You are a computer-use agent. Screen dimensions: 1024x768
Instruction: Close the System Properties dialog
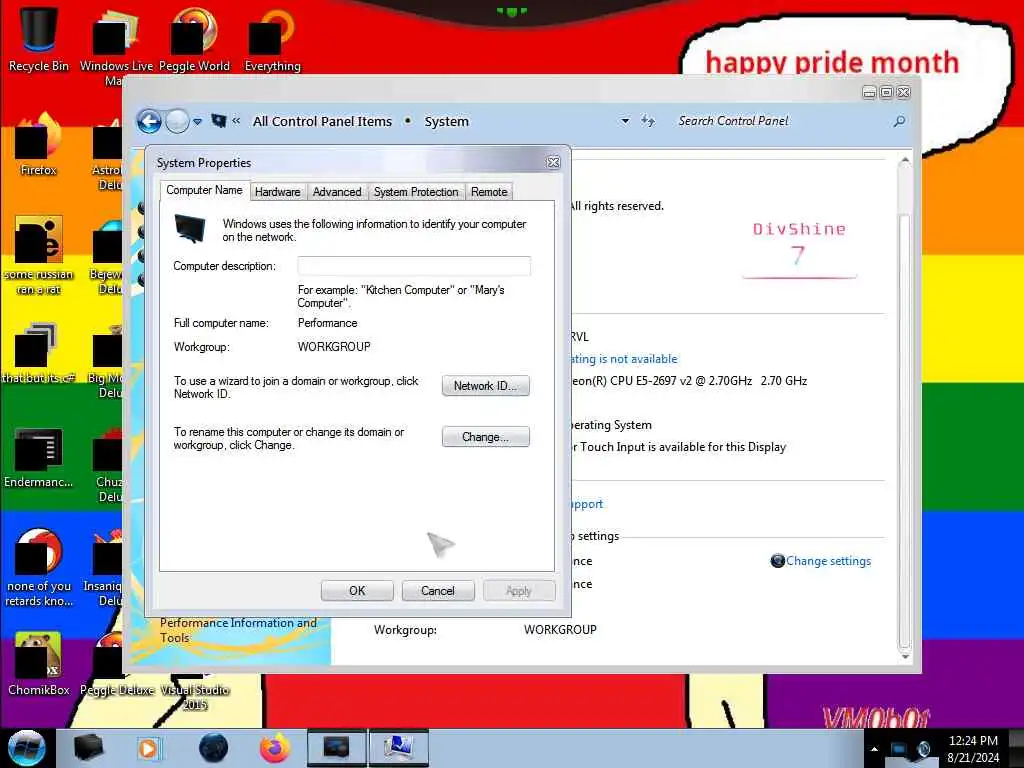pos(553,162)
